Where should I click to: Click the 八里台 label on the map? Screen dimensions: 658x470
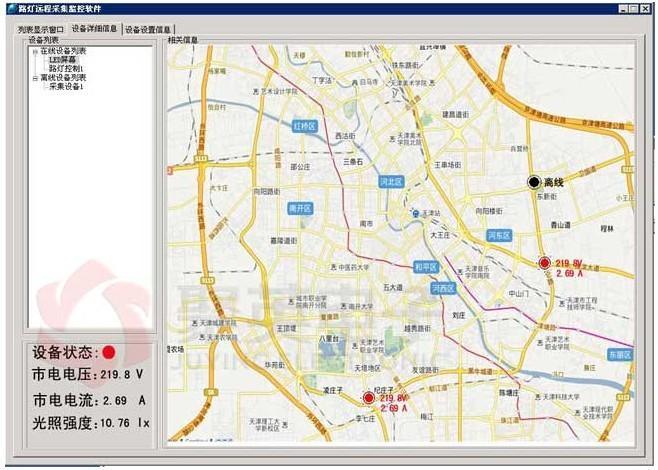(x=329, y=338)
